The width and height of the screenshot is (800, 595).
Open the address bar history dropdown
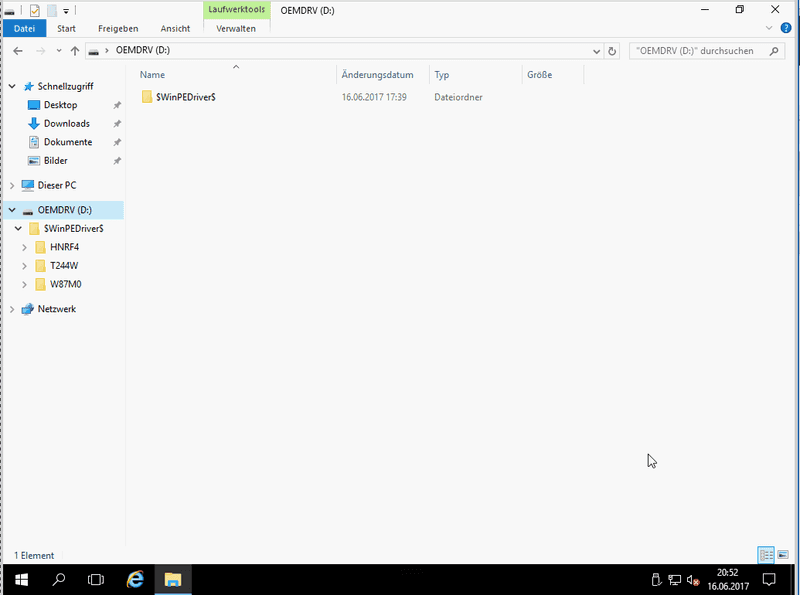596,51
